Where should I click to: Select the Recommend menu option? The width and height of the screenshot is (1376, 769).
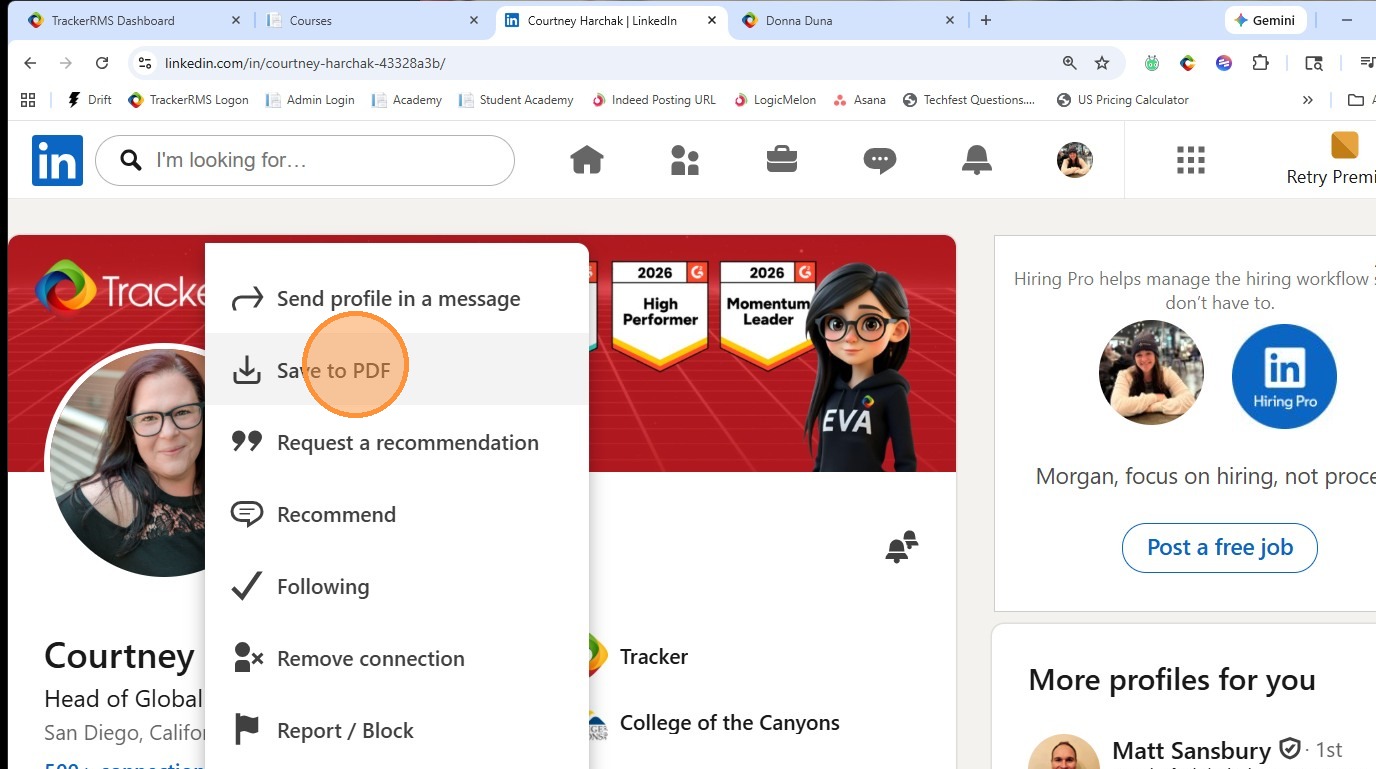point(397,514)
